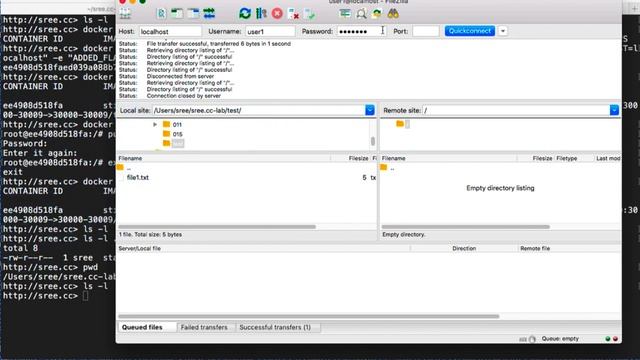Click the process queue icon
Image resolution: width=640 pixels, height=360 pixels.
tap(261, 13)
